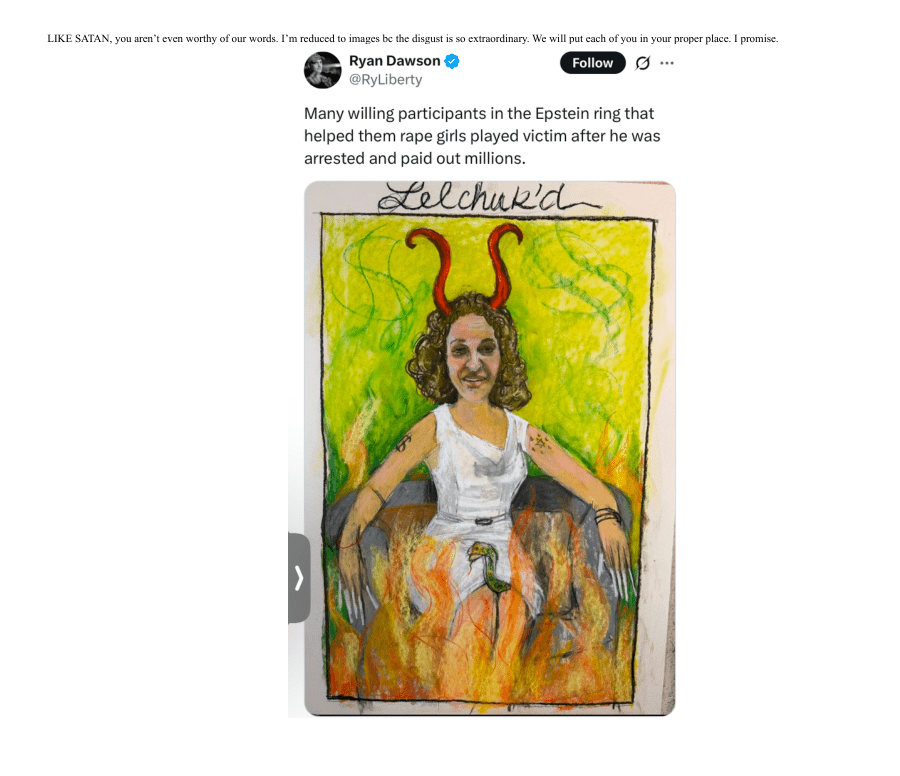Click the blue verified checkmark badge

tap(452, 61)
